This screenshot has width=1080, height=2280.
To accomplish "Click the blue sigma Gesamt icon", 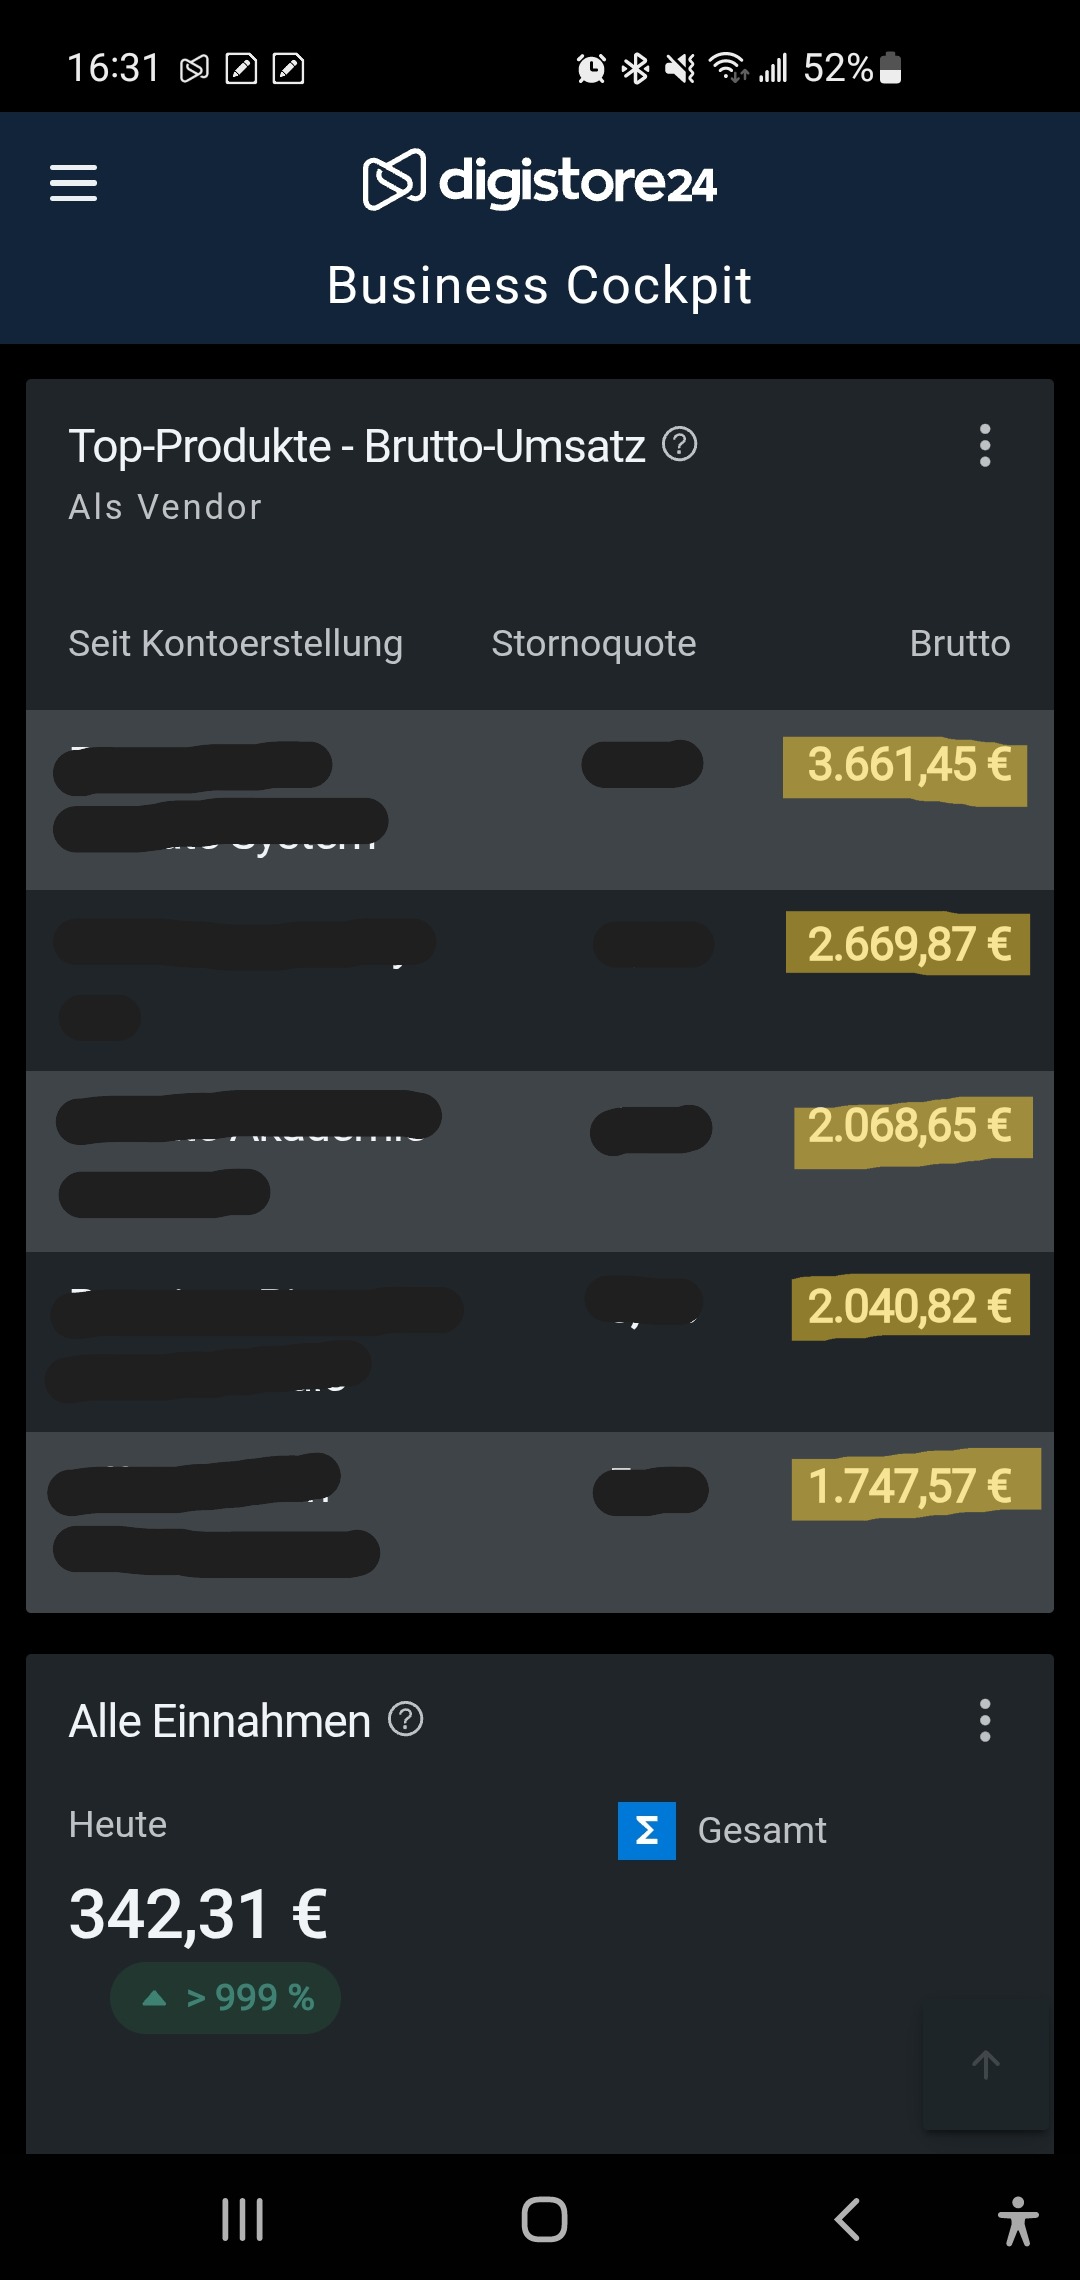I will pyautogui.click(x=647, y=1831).
